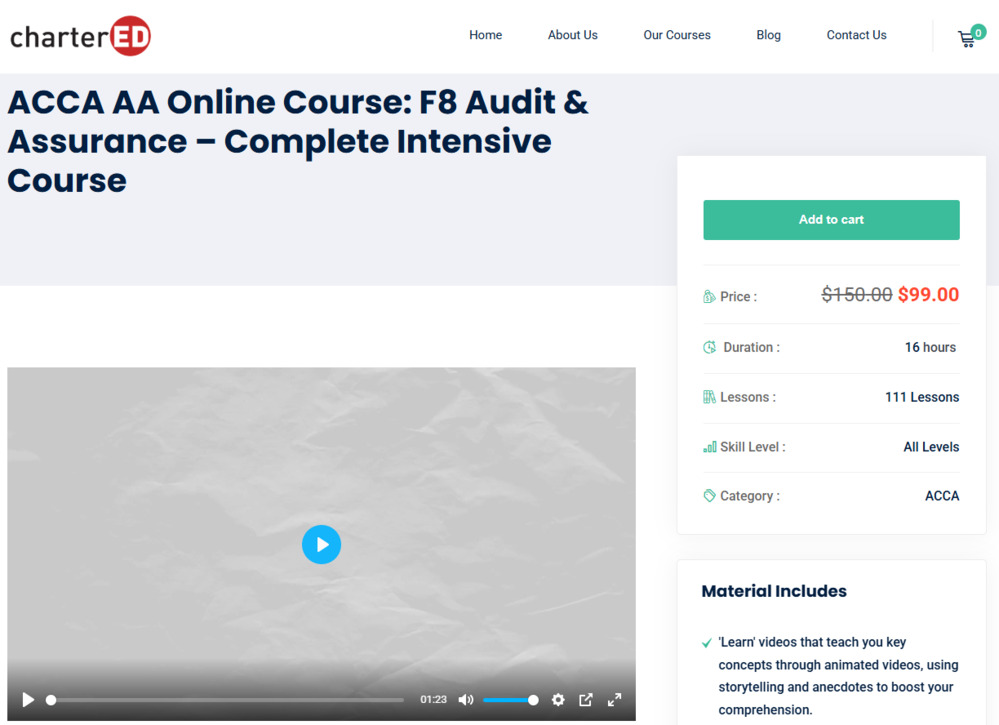Play video with center blue button
Screen dimensions: 999x725
point(321,545)
